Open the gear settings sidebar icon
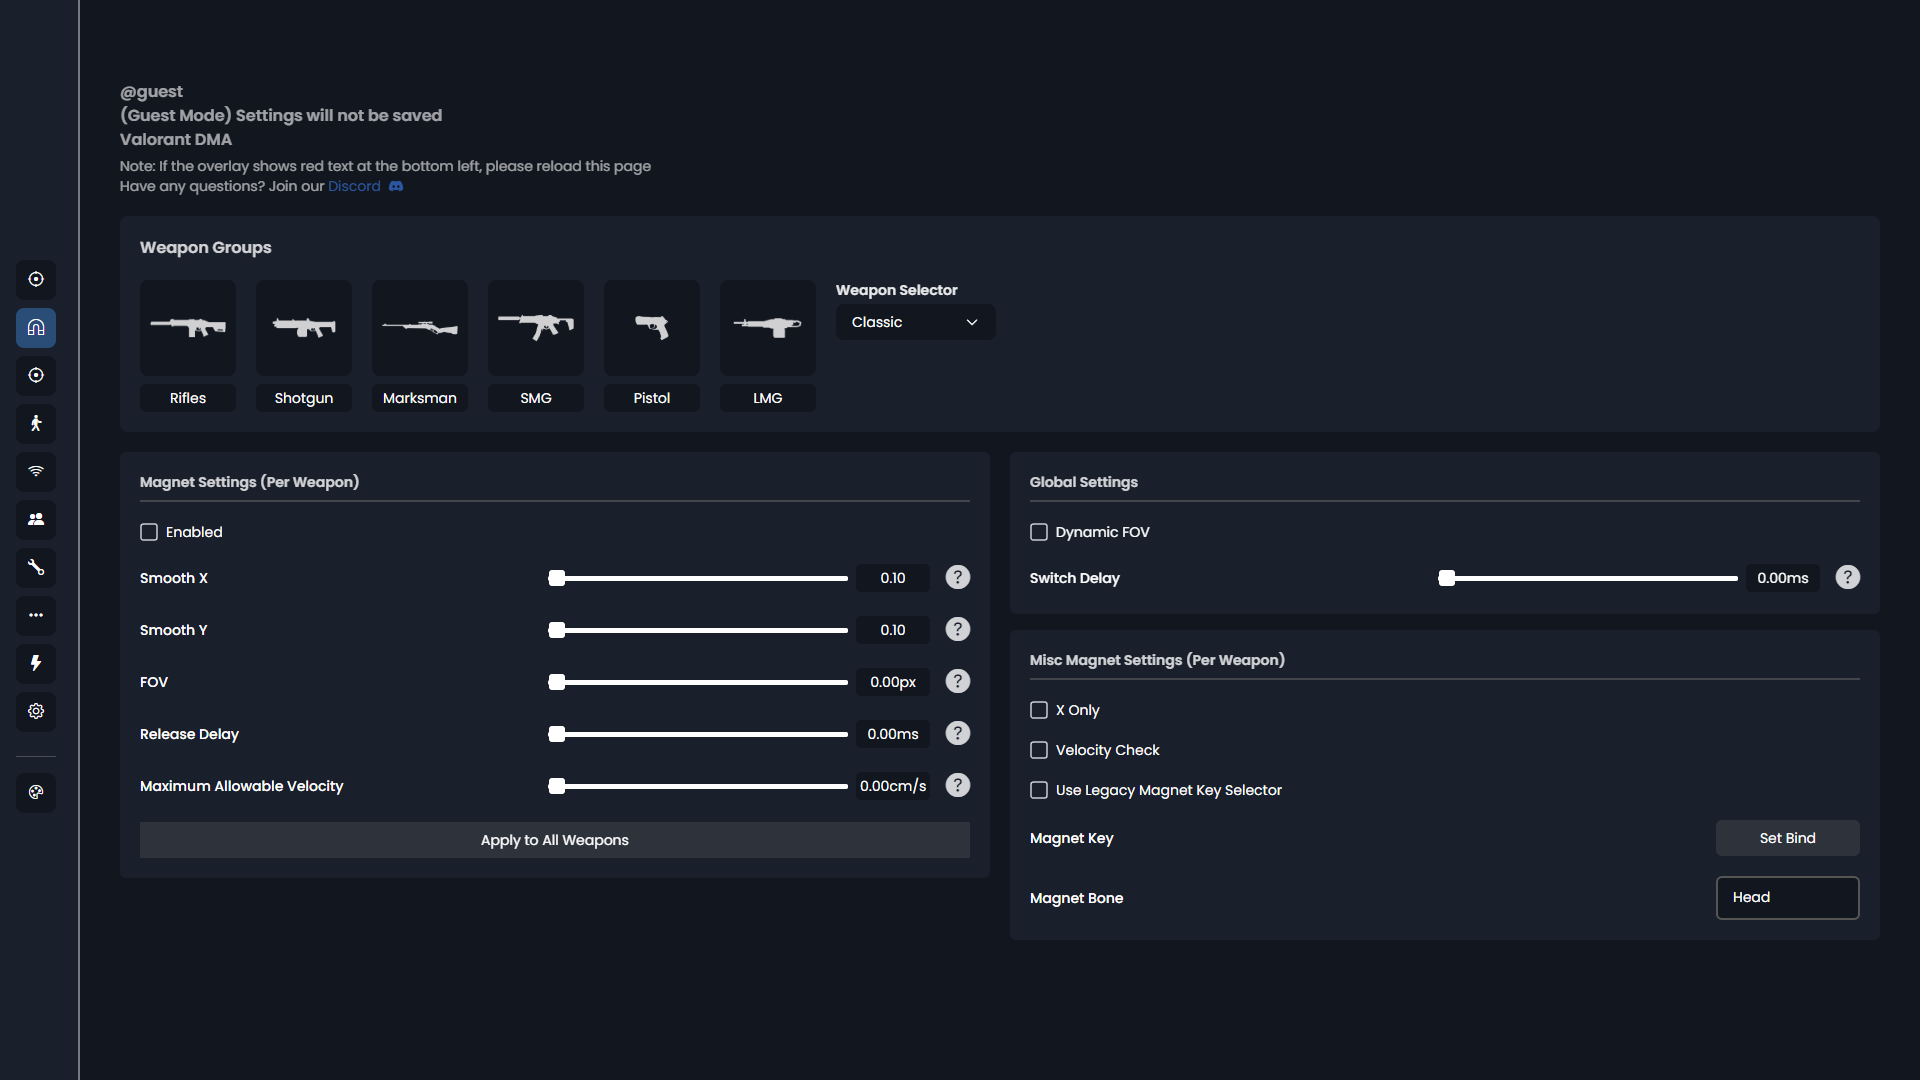The height and width of the screenshot is (1080, 1920). pos(36,712)
